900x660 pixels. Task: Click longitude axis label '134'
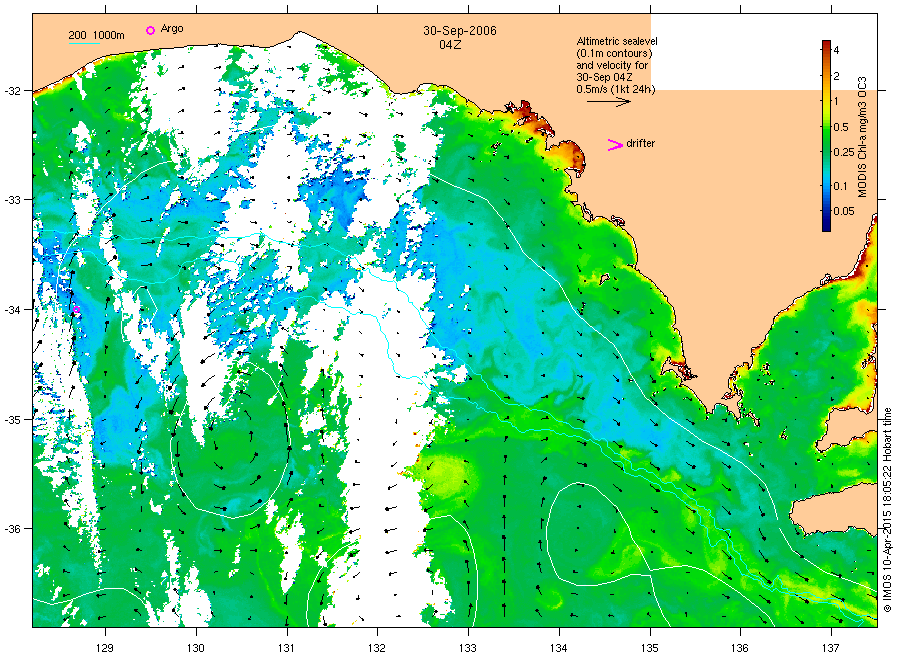(x=558, y=648)
